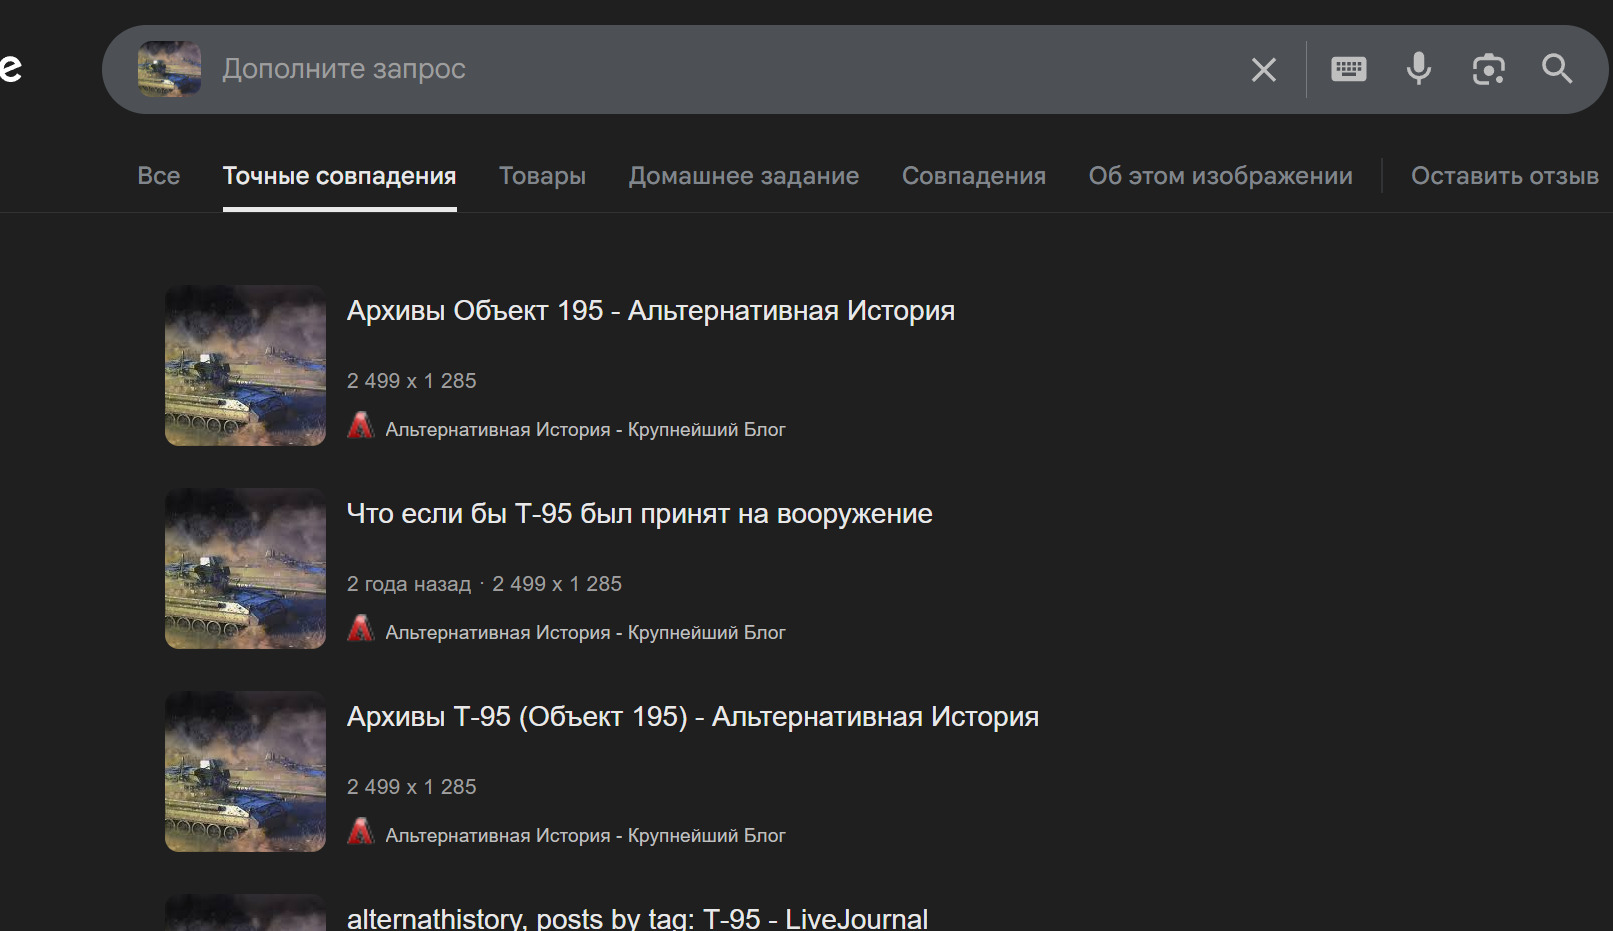Open the 'Домашнее задание' tab
This screenshot has width=1613, height=931.
[744, 176]
